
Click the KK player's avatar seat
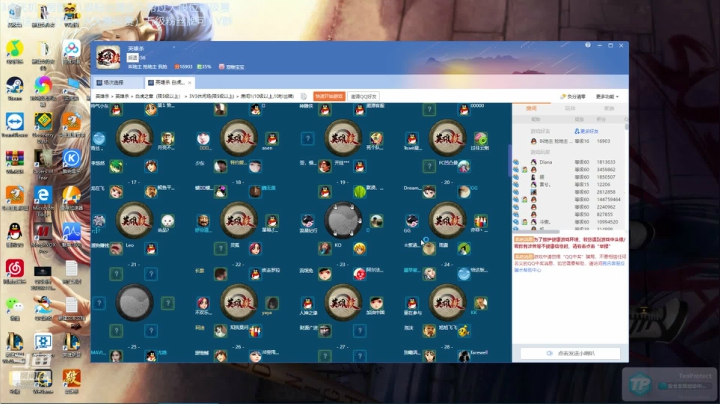480,303
